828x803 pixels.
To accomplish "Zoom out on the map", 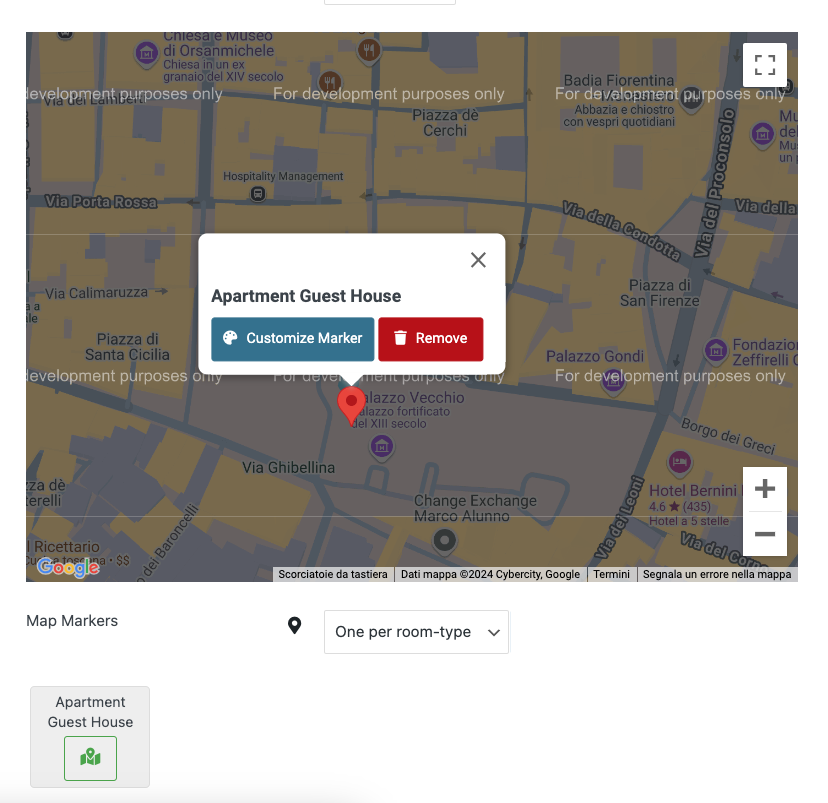I will coord(765,534).
